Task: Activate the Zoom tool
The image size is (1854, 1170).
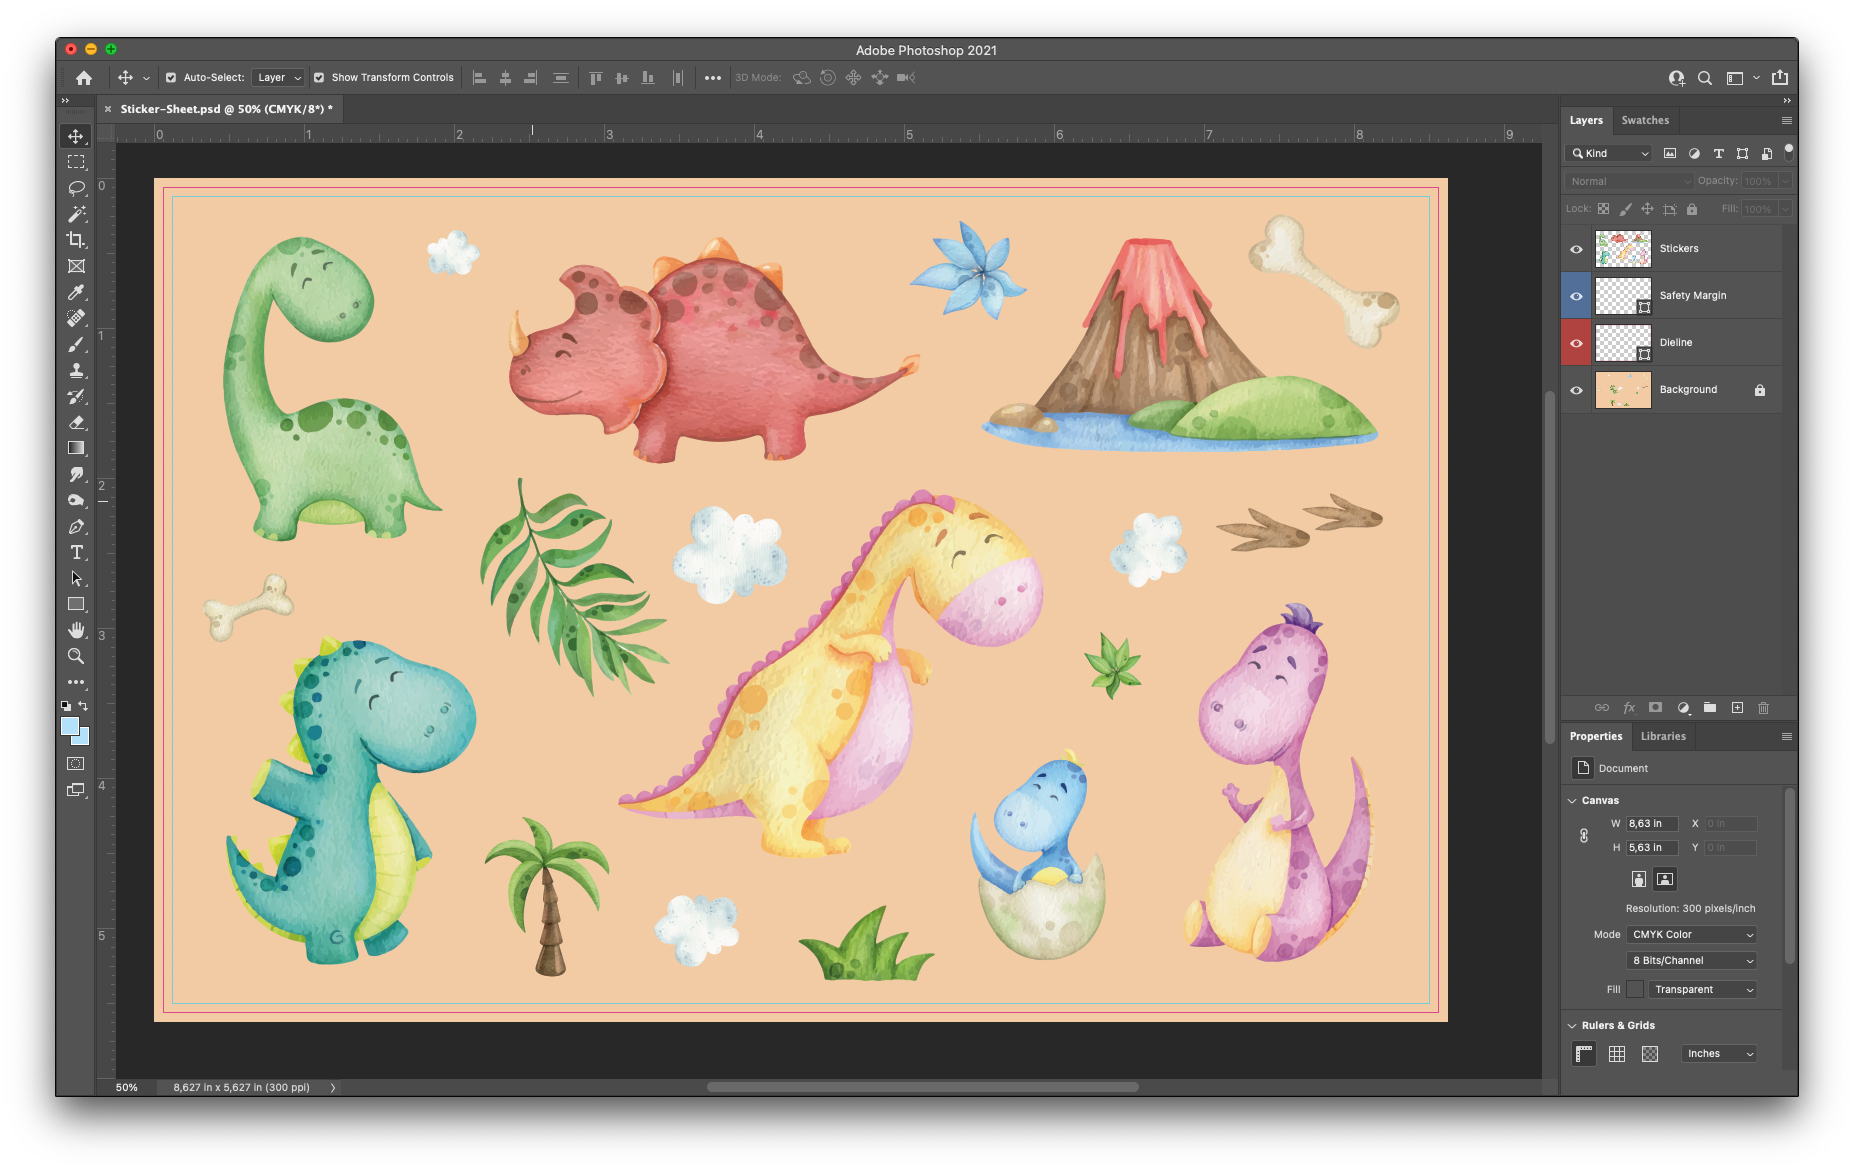Action: point(76,657)
